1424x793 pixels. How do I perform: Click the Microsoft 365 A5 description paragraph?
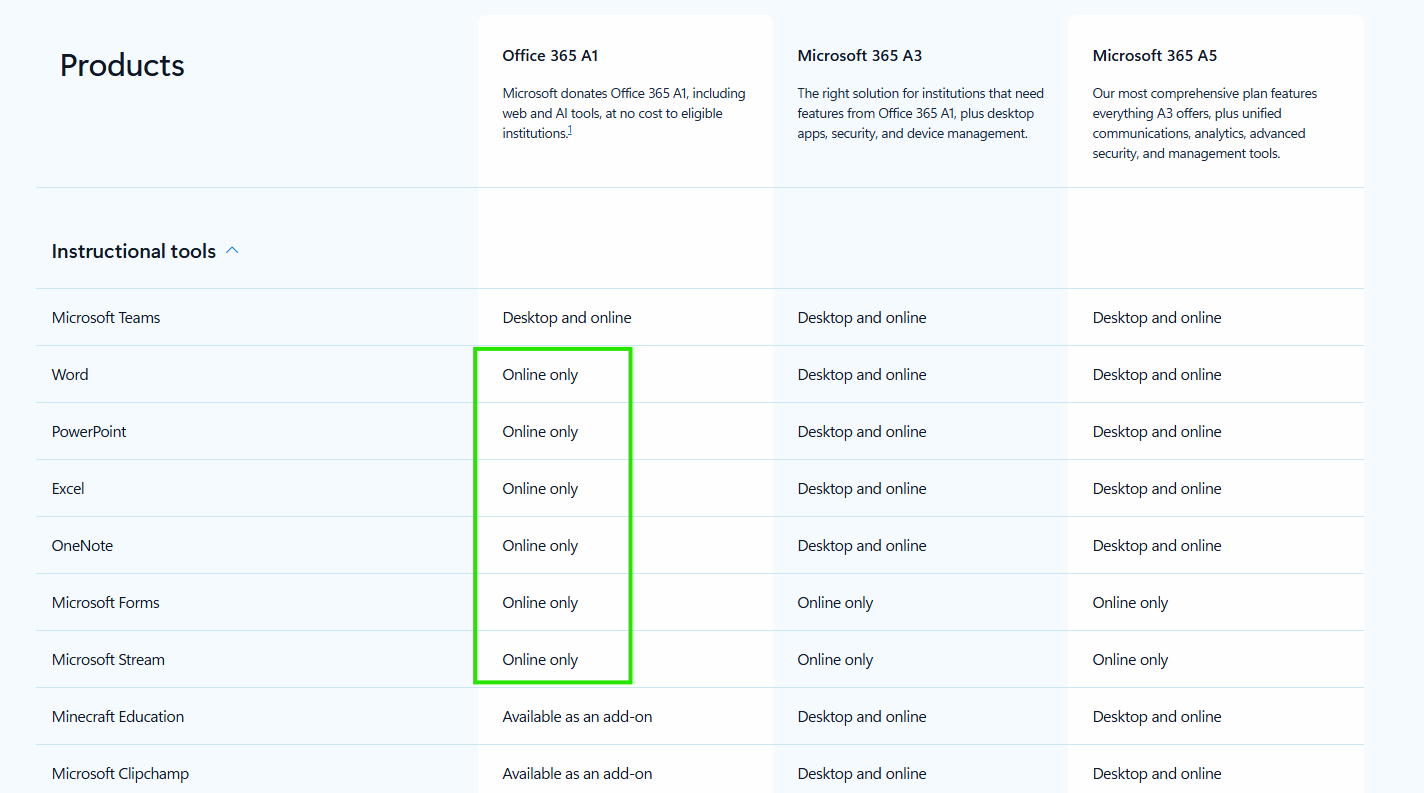[1205, 123]
